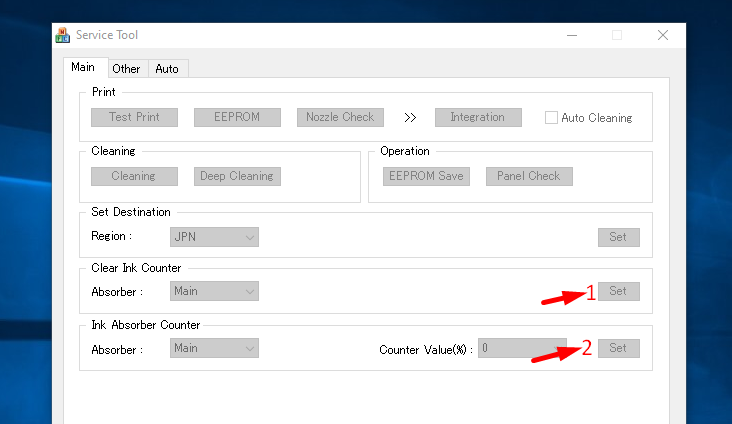This screenshot has width=732, height=424.
Task: Open Absorber dropdown under Ink Absorber Counter
Action: point(214,348)
